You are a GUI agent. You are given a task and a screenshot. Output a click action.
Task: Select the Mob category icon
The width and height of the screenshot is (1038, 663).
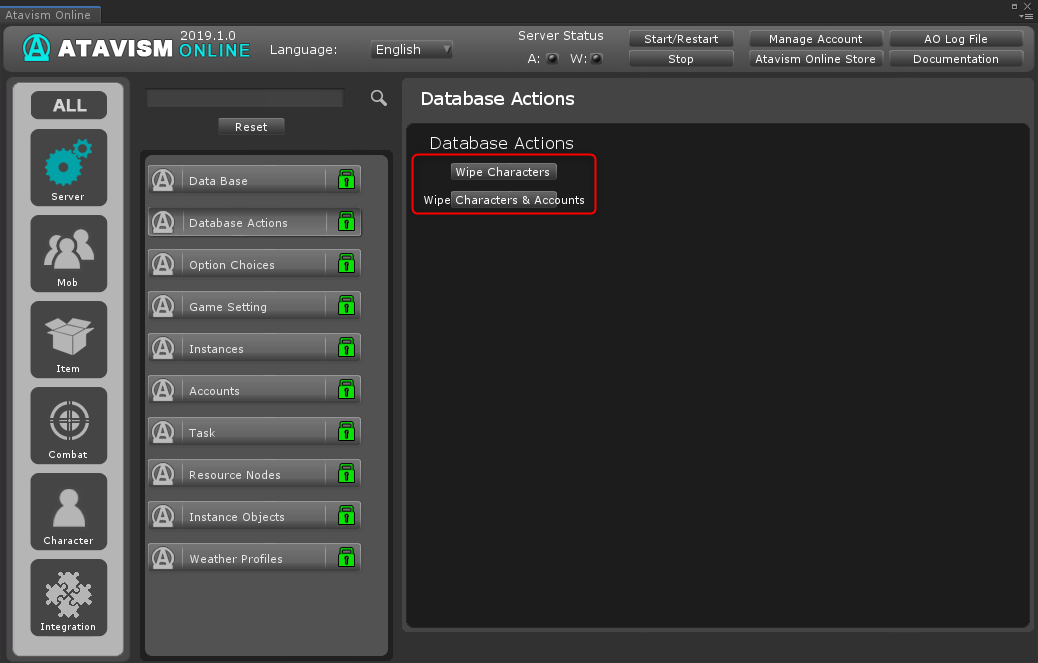point(68,252)
